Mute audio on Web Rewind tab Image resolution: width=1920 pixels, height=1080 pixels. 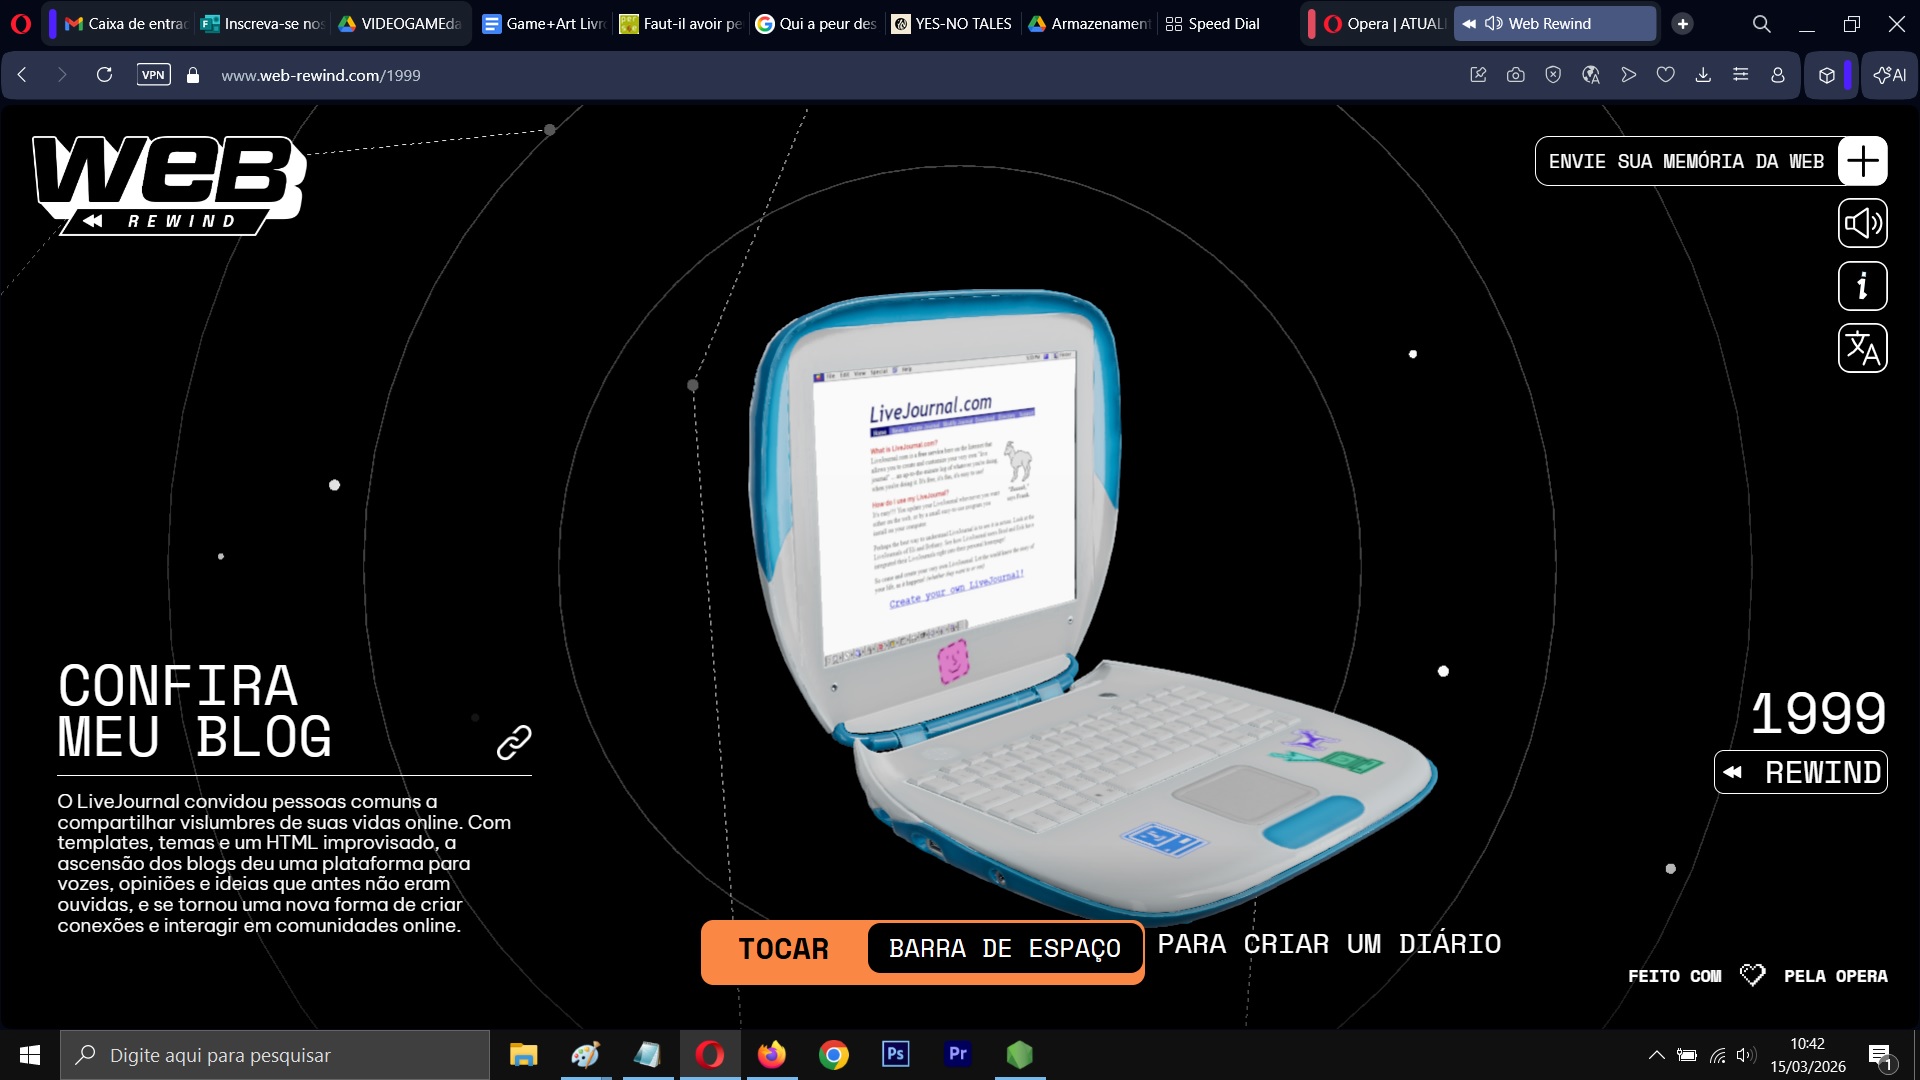1494,23
